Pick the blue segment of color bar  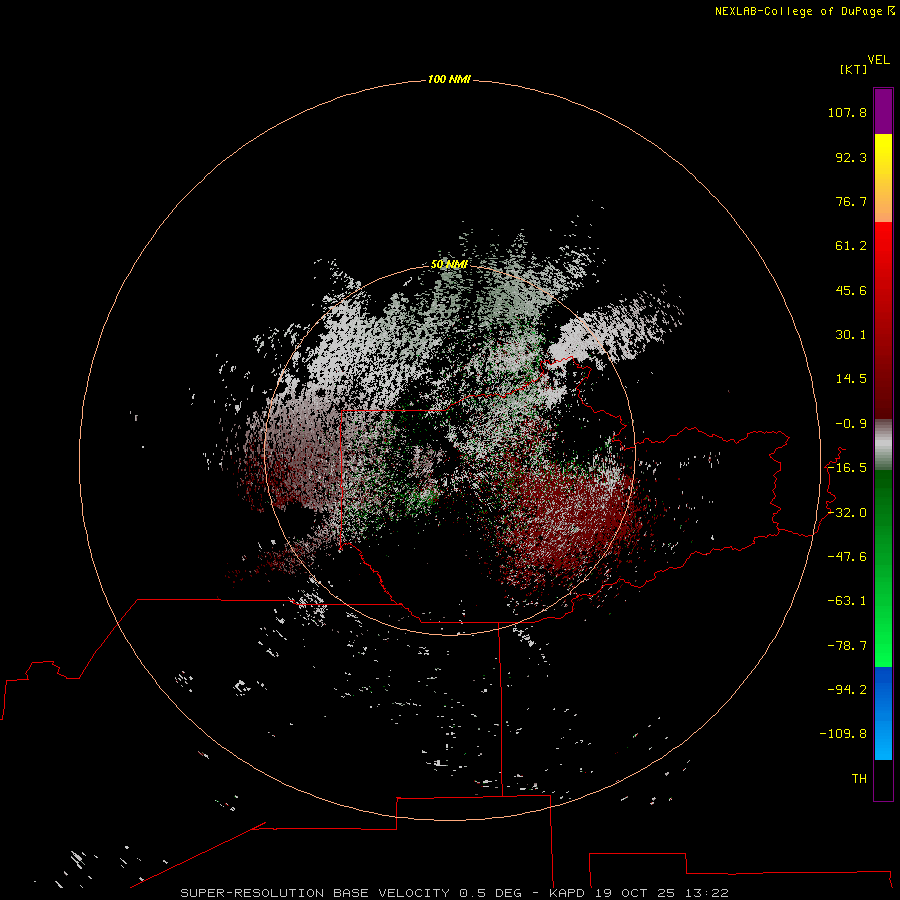pyautogui.click(x=883, y=713)
